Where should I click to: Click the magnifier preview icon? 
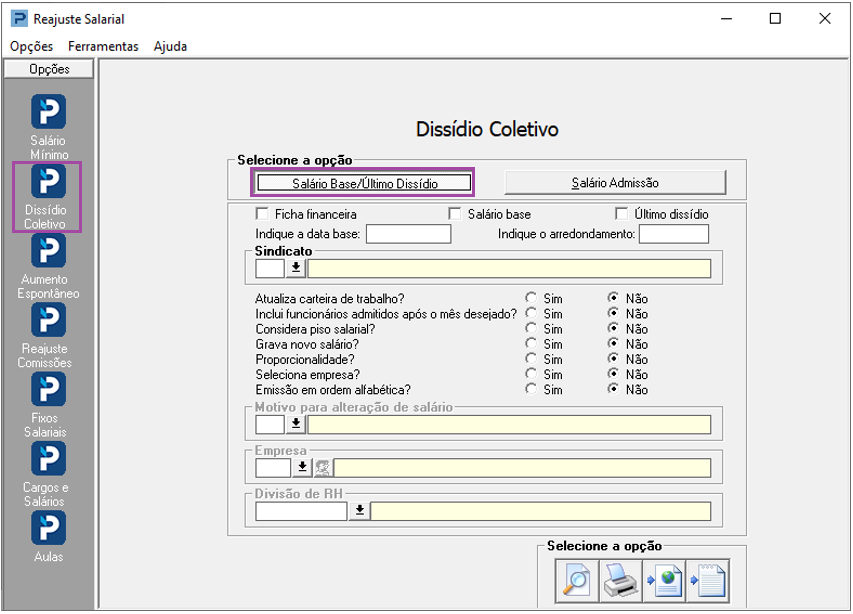[577, 581]
